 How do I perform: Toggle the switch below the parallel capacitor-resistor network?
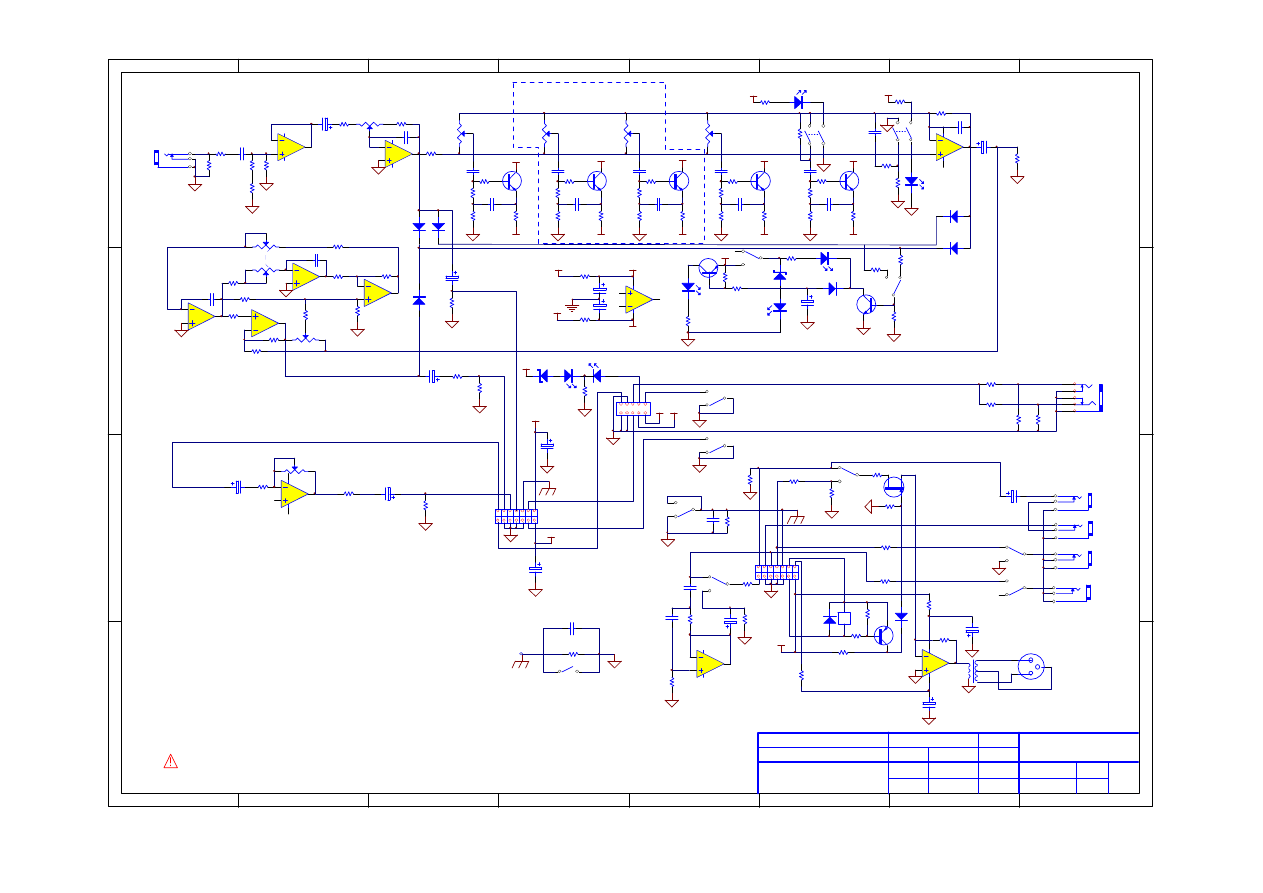coord(571,667)
